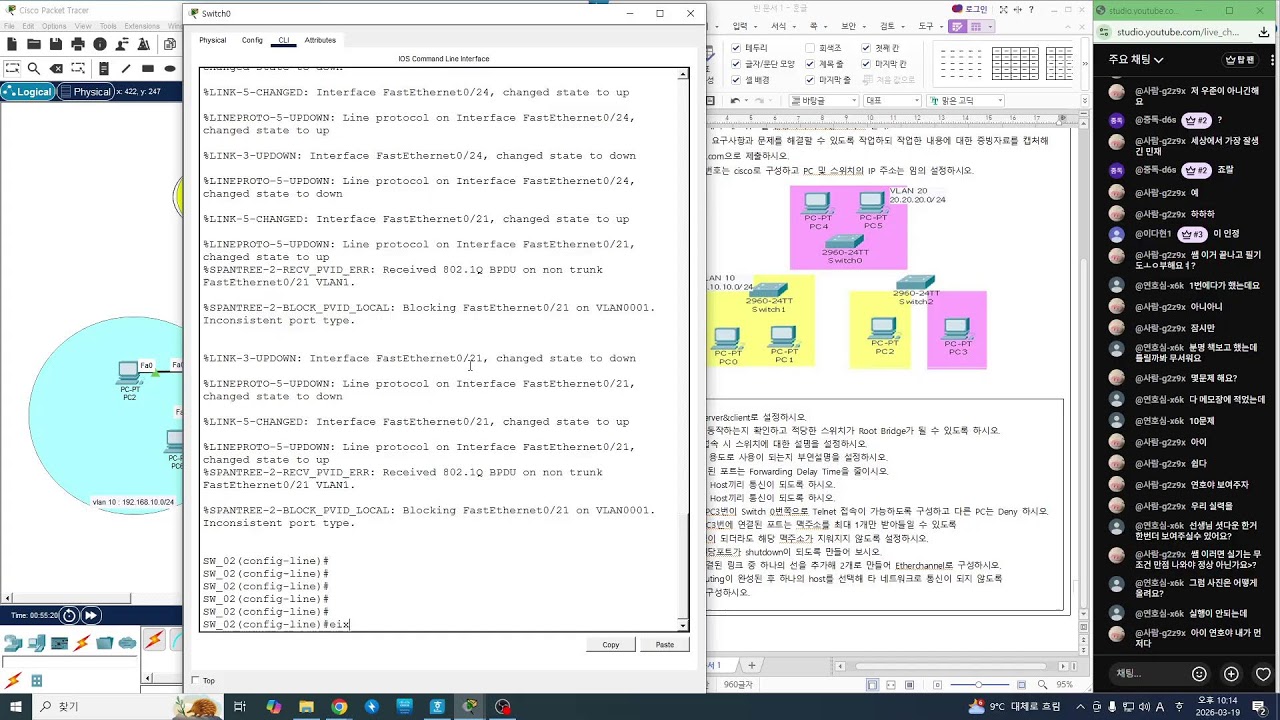Open the File menu in Packet Tracer

9,26
